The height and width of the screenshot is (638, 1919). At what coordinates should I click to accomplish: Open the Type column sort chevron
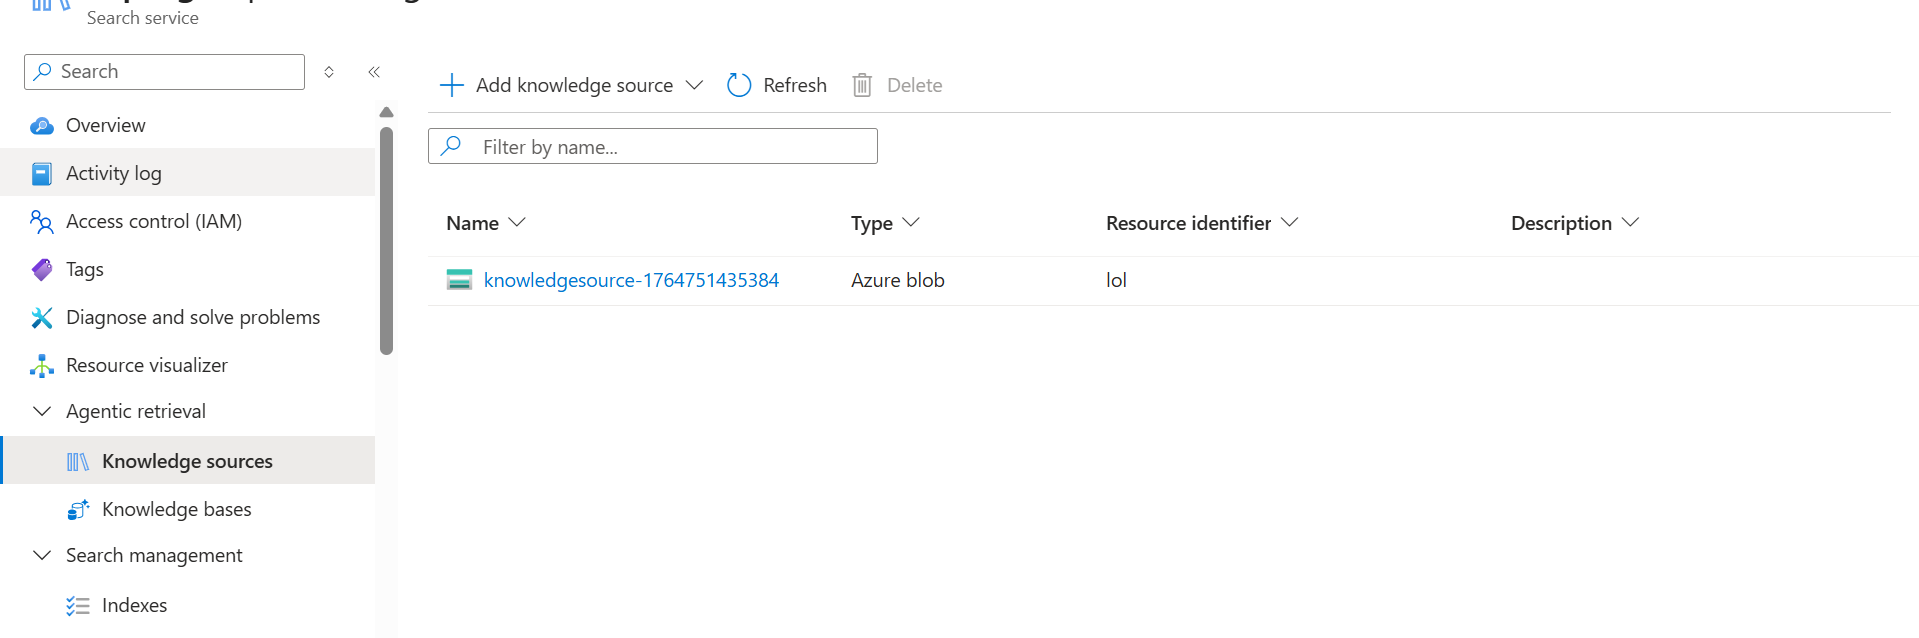[910, 222]
